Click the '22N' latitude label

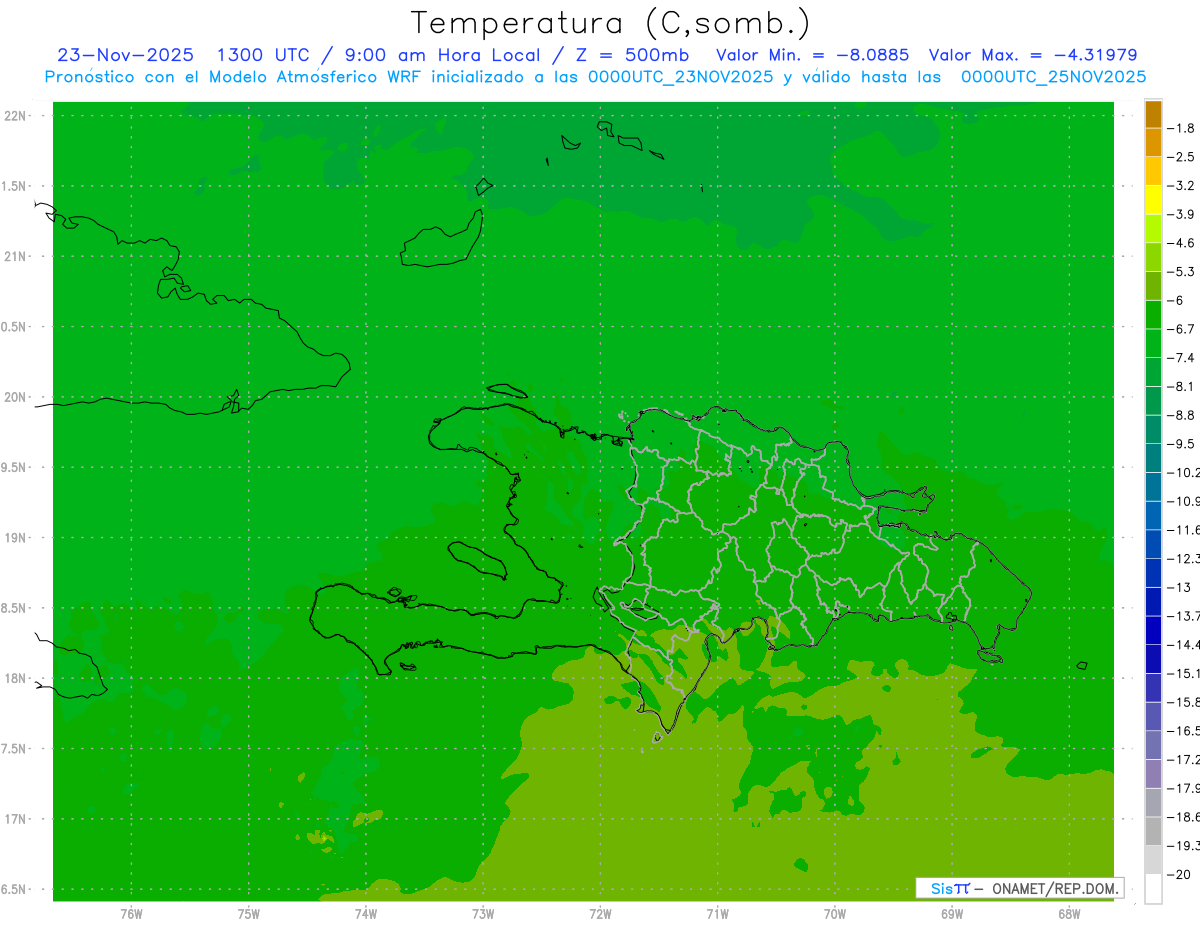click(16, 116)
